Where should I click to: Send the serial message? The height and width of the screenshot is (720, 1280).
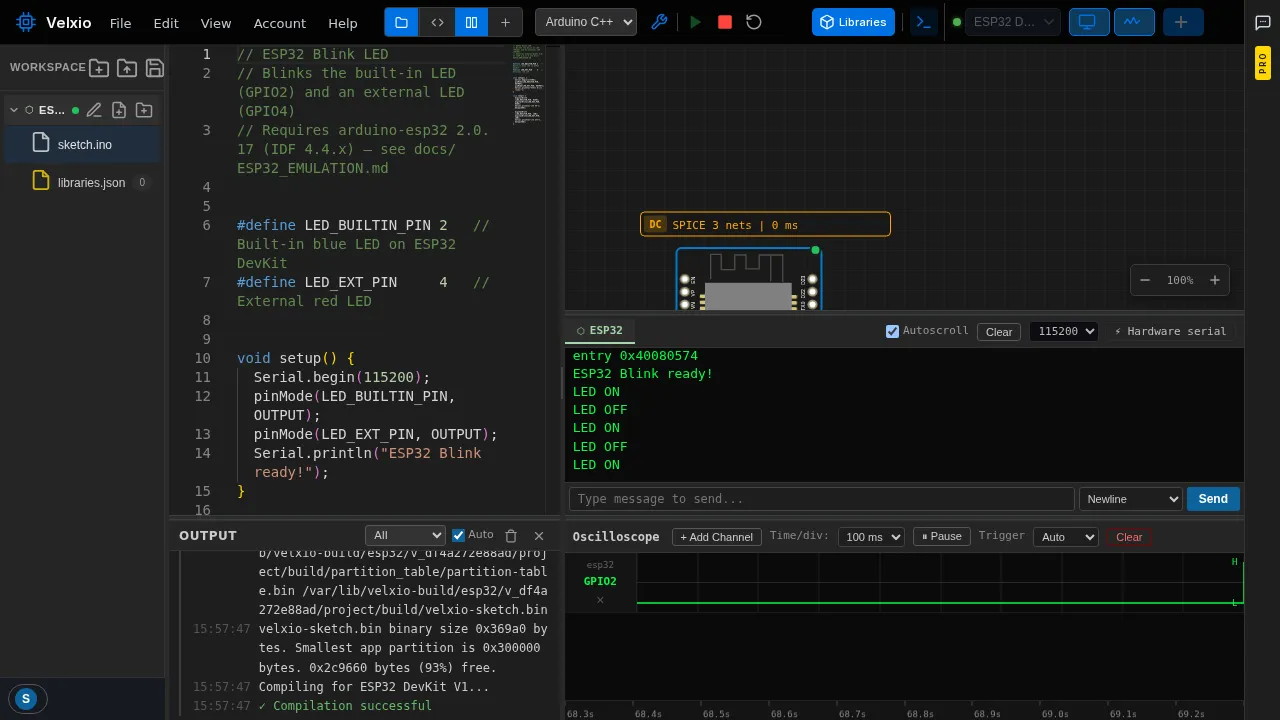pos(1213,499)
